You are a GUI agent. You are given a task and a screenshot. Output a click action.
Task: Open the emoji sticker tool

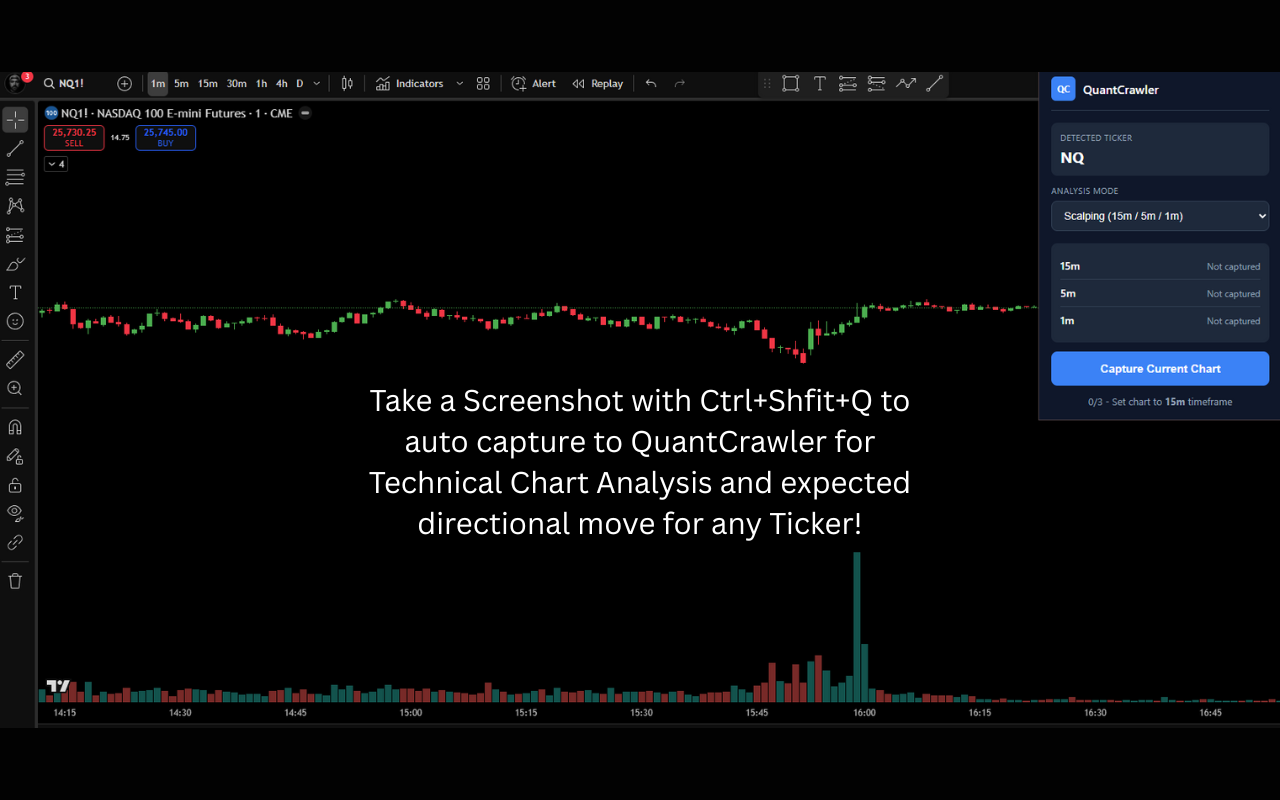point(15,321)
